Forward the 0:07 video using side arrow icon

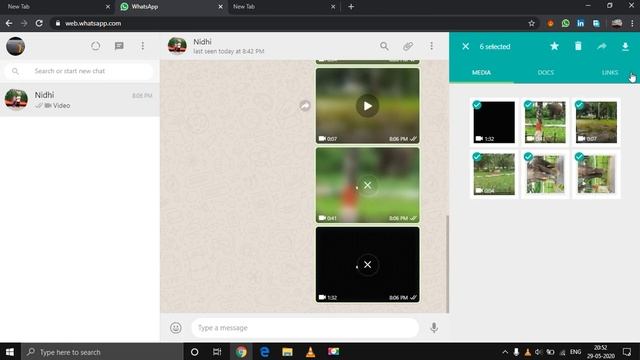coord(305,106)
